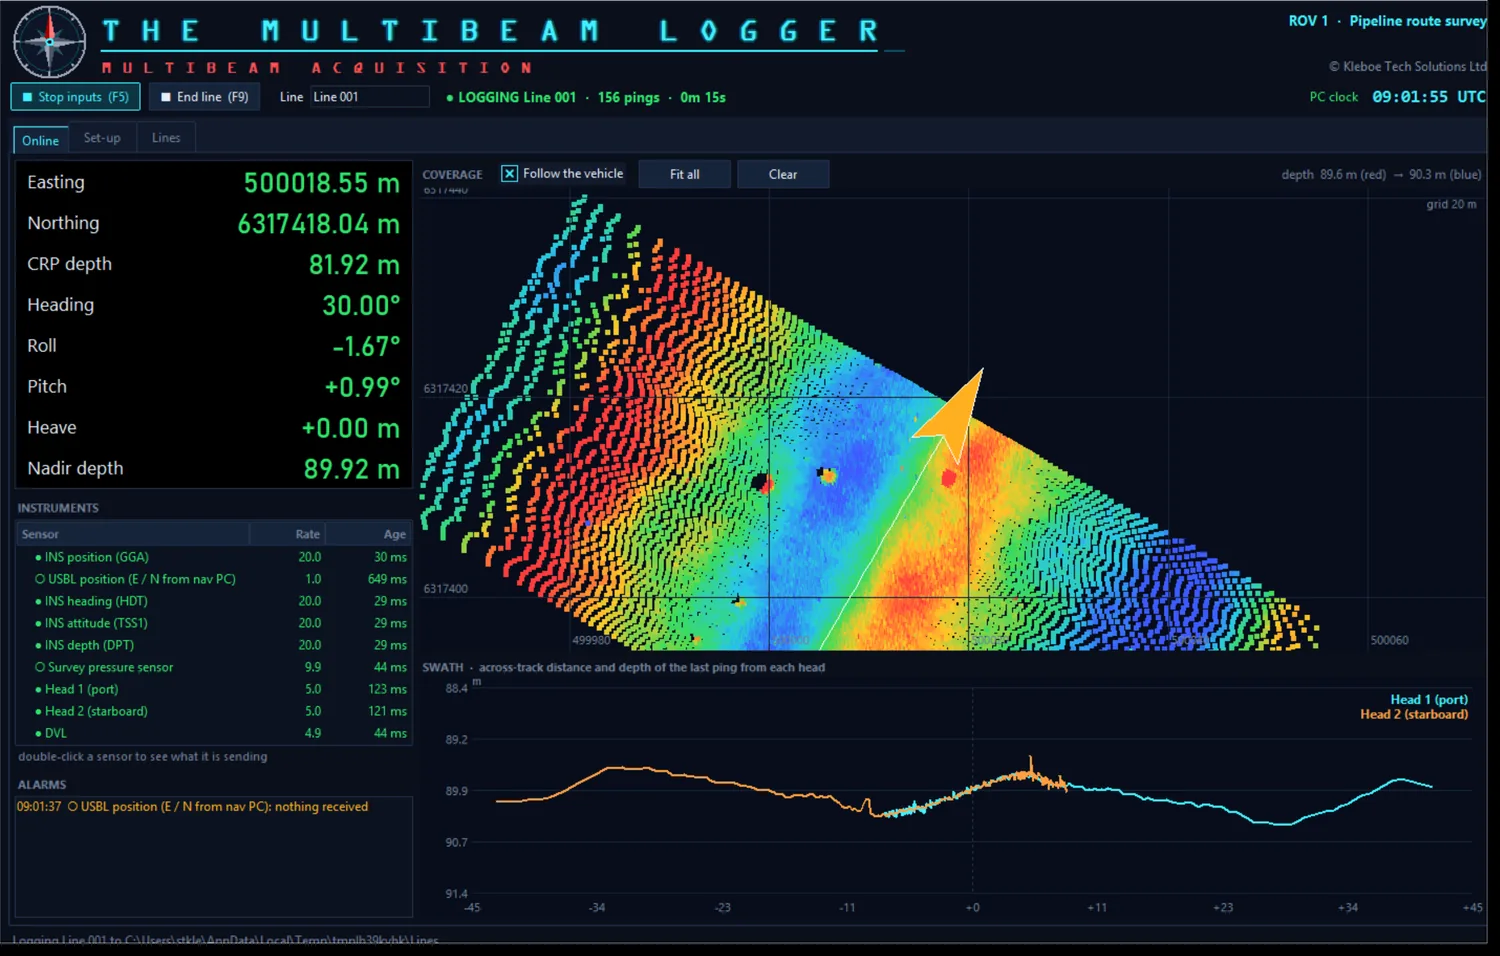Image resolution: width=1500 pixels, height=956 pixels.
Task: Select the INS position (GGA) sensor row
Action: pos(214,557)
